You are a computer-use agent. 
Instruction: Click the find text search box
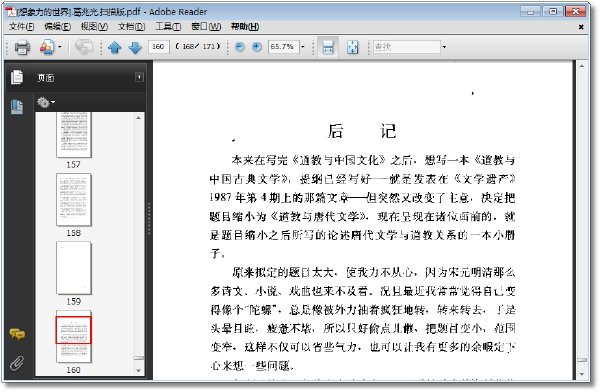[x=406, y=47]
